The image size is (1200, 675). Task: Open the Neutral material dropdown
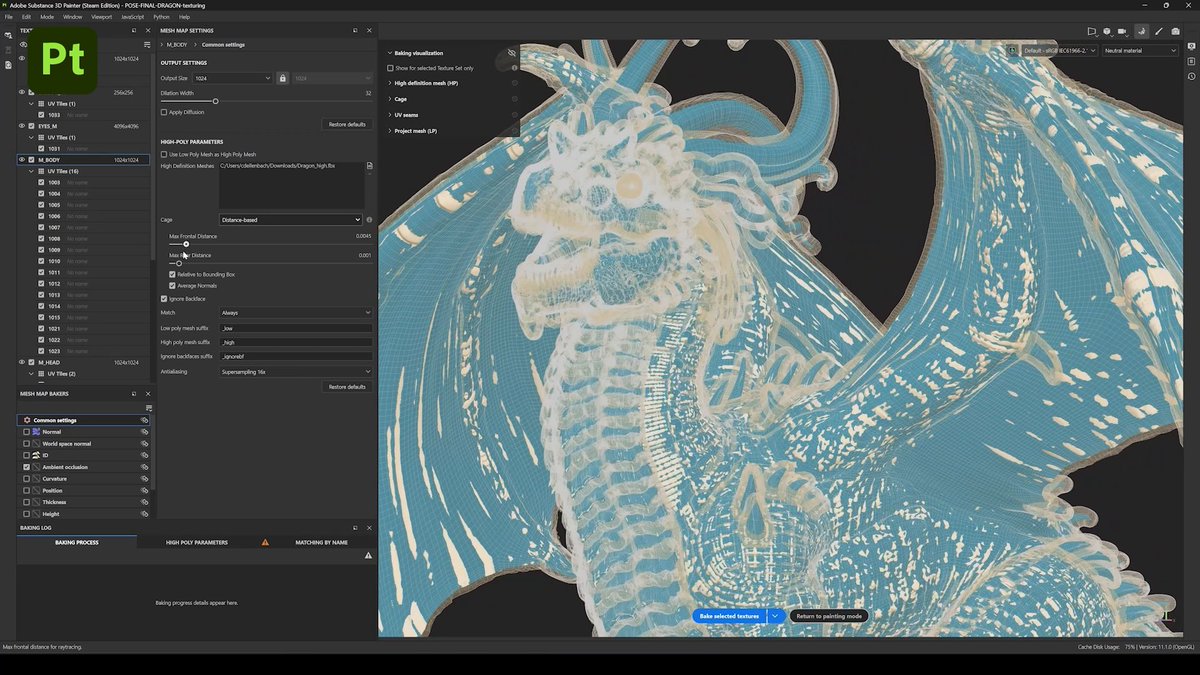[x=1139, y=50]
